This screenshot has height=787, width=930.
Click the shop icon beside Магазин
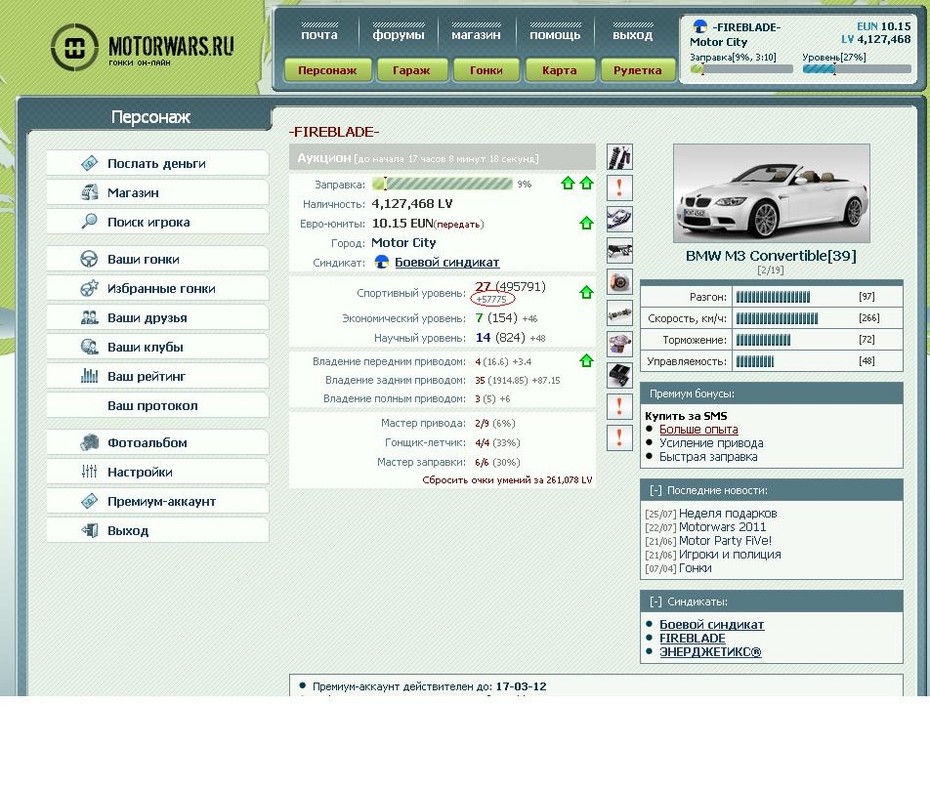pyautogui.click(x=89, y=192)
